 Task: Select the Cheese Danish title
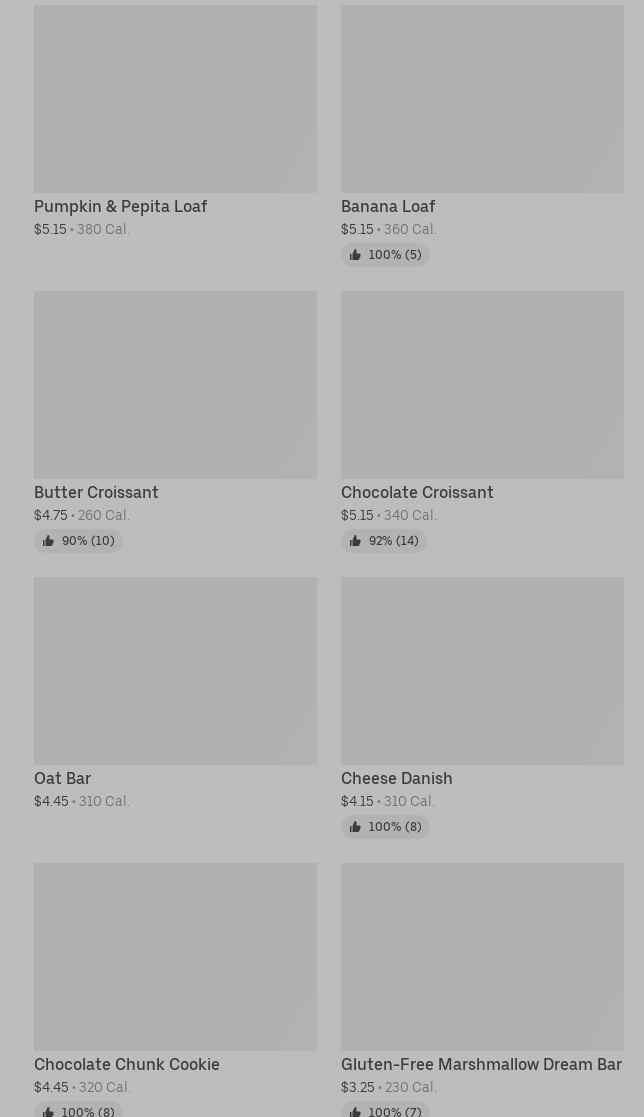click(397, 778)
